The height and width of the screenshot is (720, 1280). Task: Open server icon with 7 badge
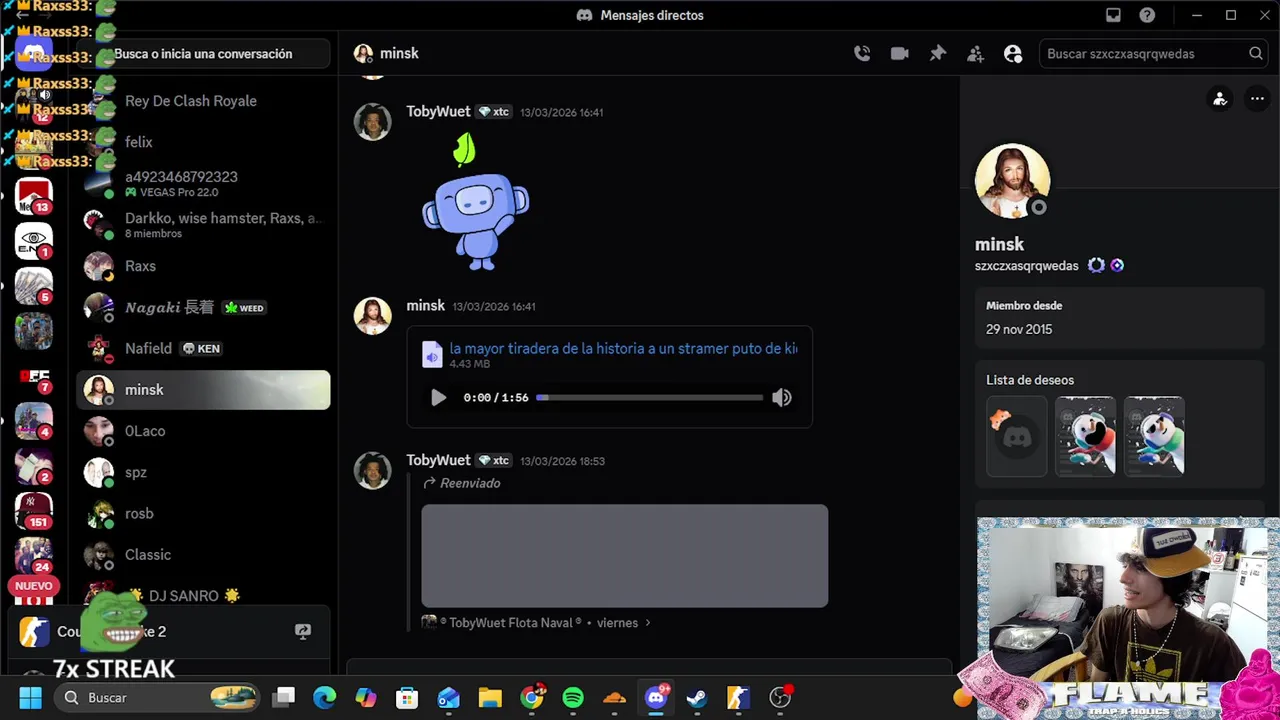tap(33, 375)
